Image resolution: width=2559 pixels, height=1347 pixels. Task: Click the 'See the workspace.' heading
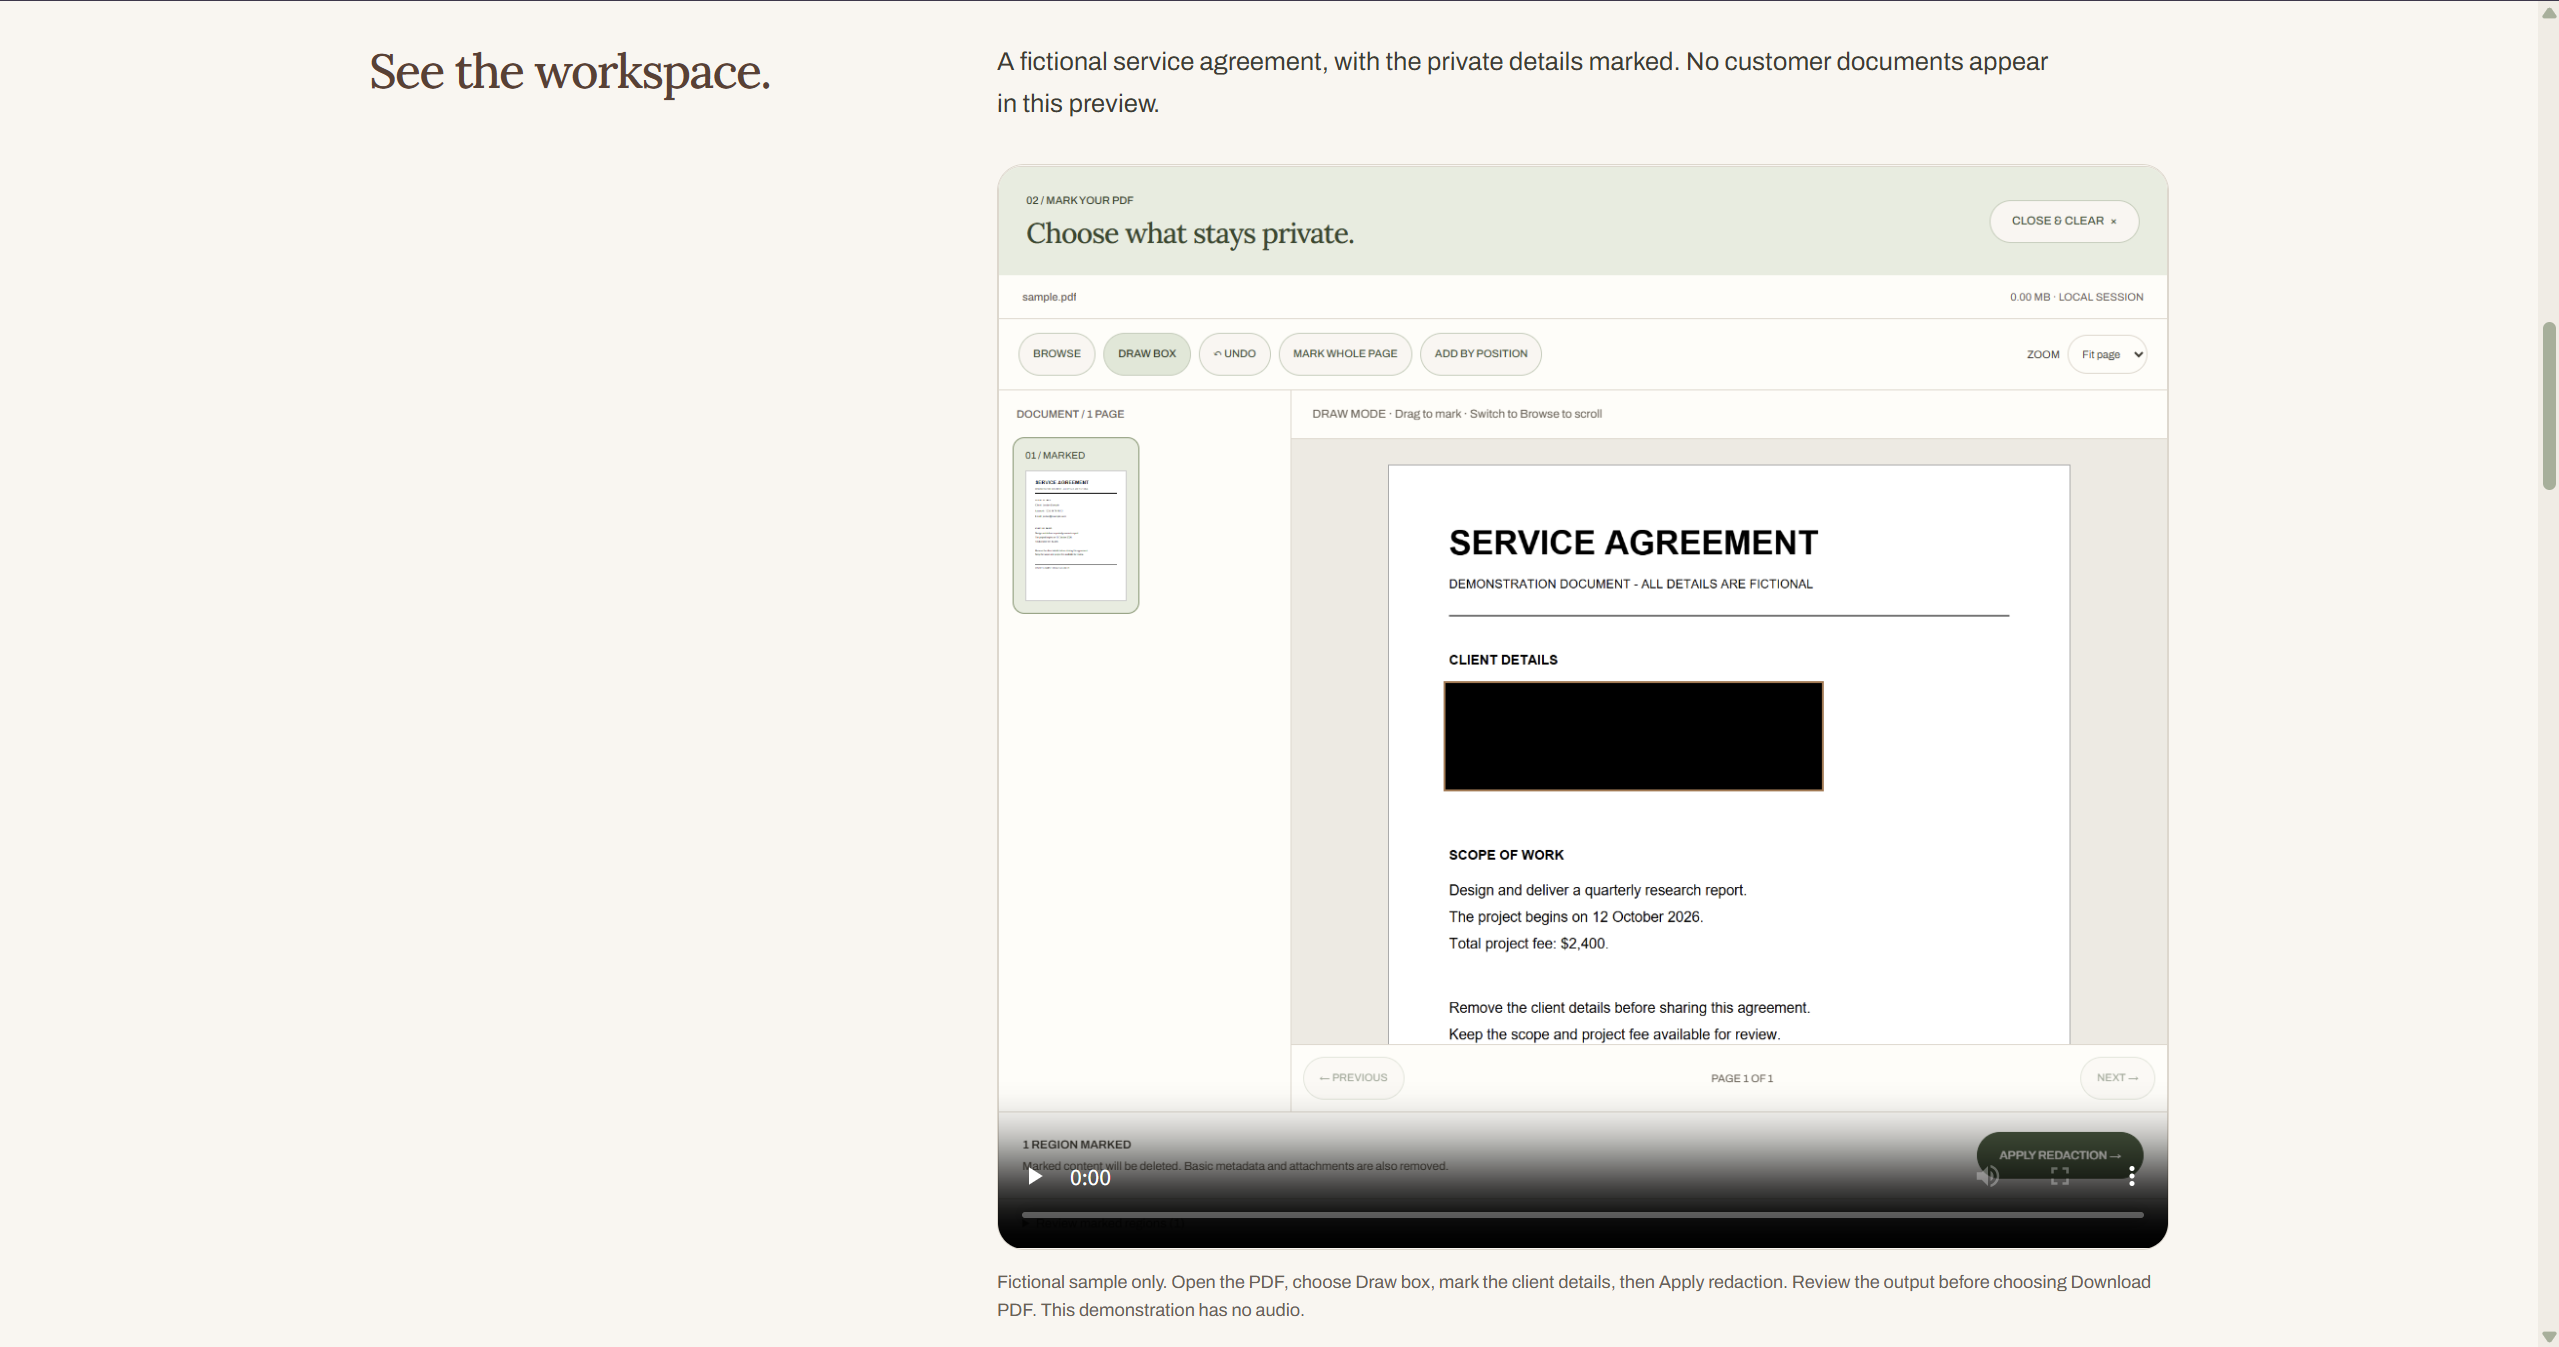[570, 72]
